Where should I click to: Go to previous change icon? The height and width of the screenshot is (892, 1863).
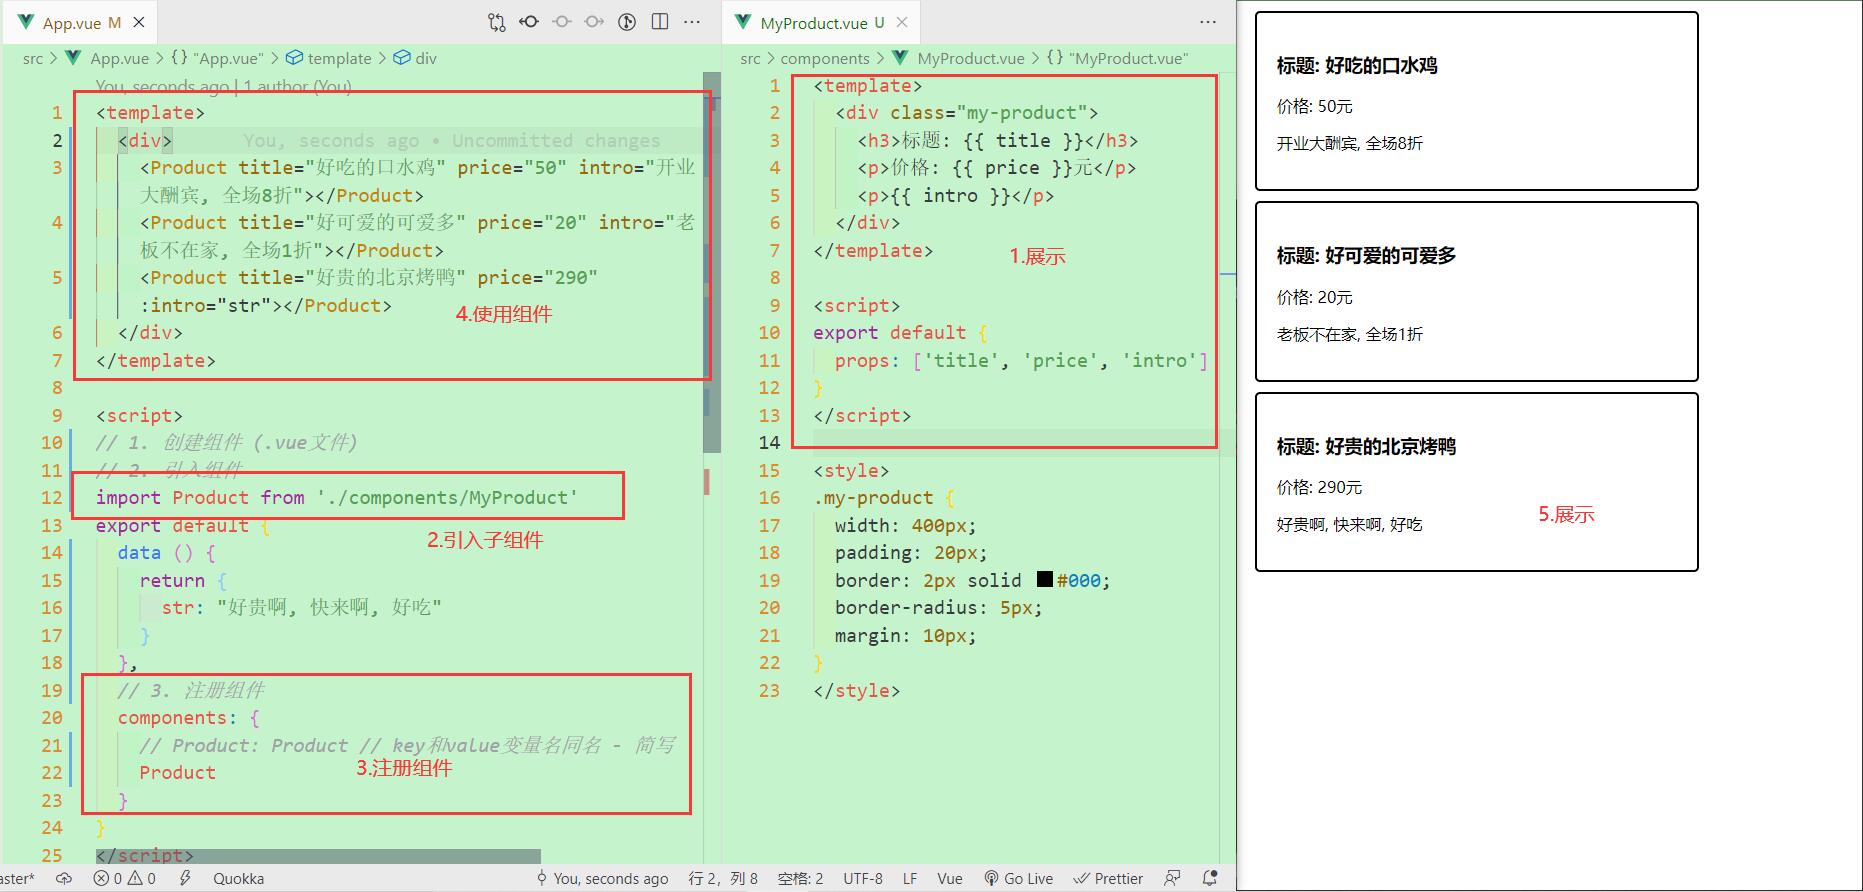pos(562,22)
